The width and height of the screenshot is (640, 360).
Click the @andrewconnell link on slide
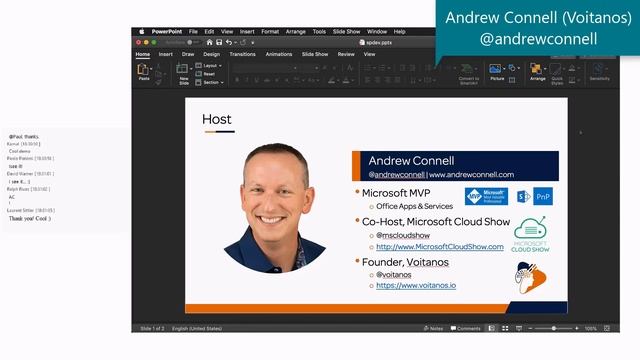pos(396,175)
